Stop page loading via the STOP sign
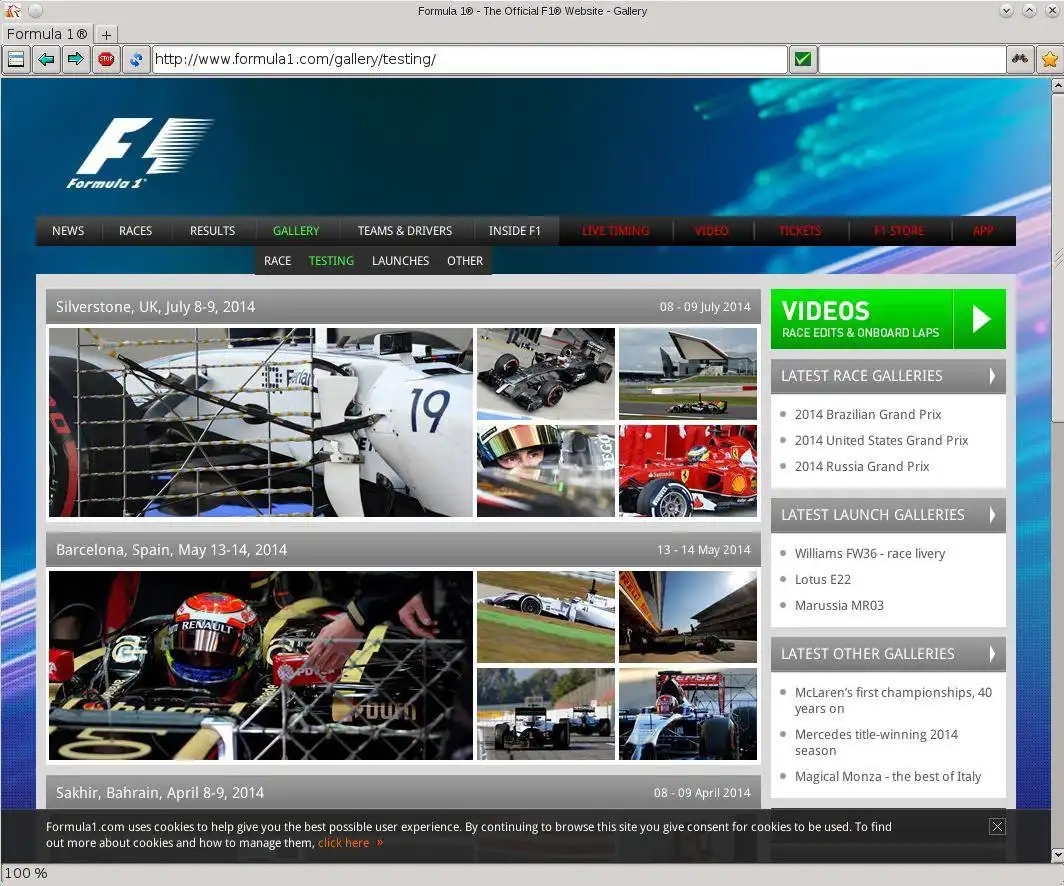 point(106,60)
